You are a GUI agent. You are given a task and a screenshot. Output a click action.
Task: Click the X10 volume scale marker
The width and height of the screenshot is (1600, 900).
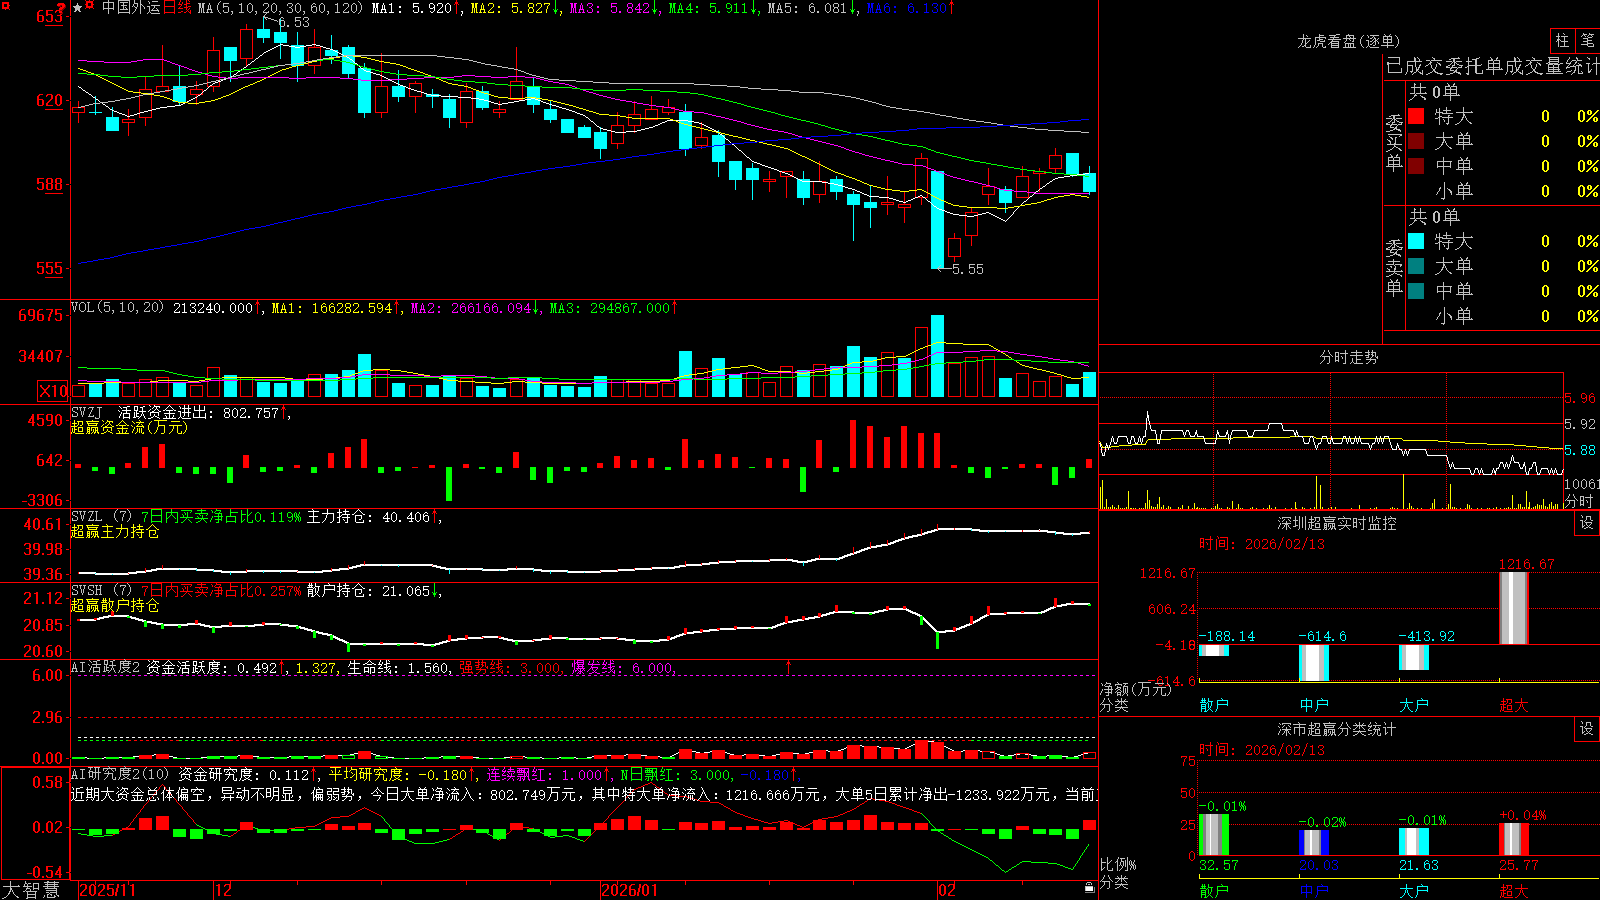click(53, 391)
